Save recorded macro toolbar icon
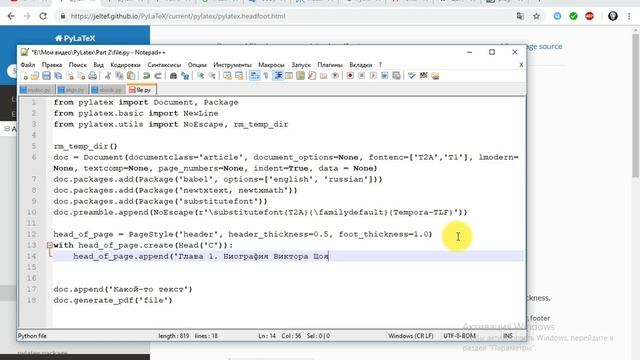The image size is (640, 360). click(x=396, y=76)
